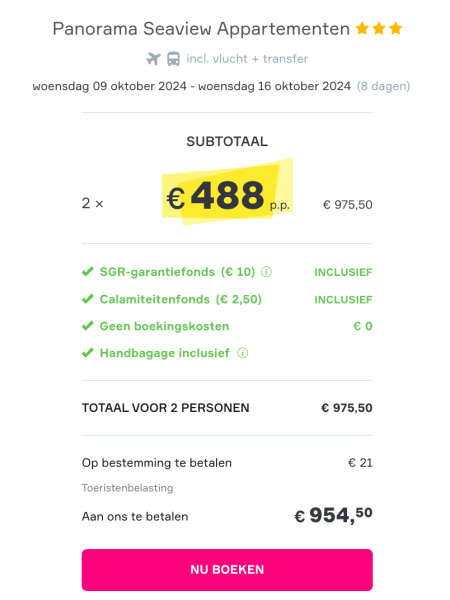Click checkmark next to Handbagage inclusief
Viewport: 450px width, 600px height.
click(88, 352)
